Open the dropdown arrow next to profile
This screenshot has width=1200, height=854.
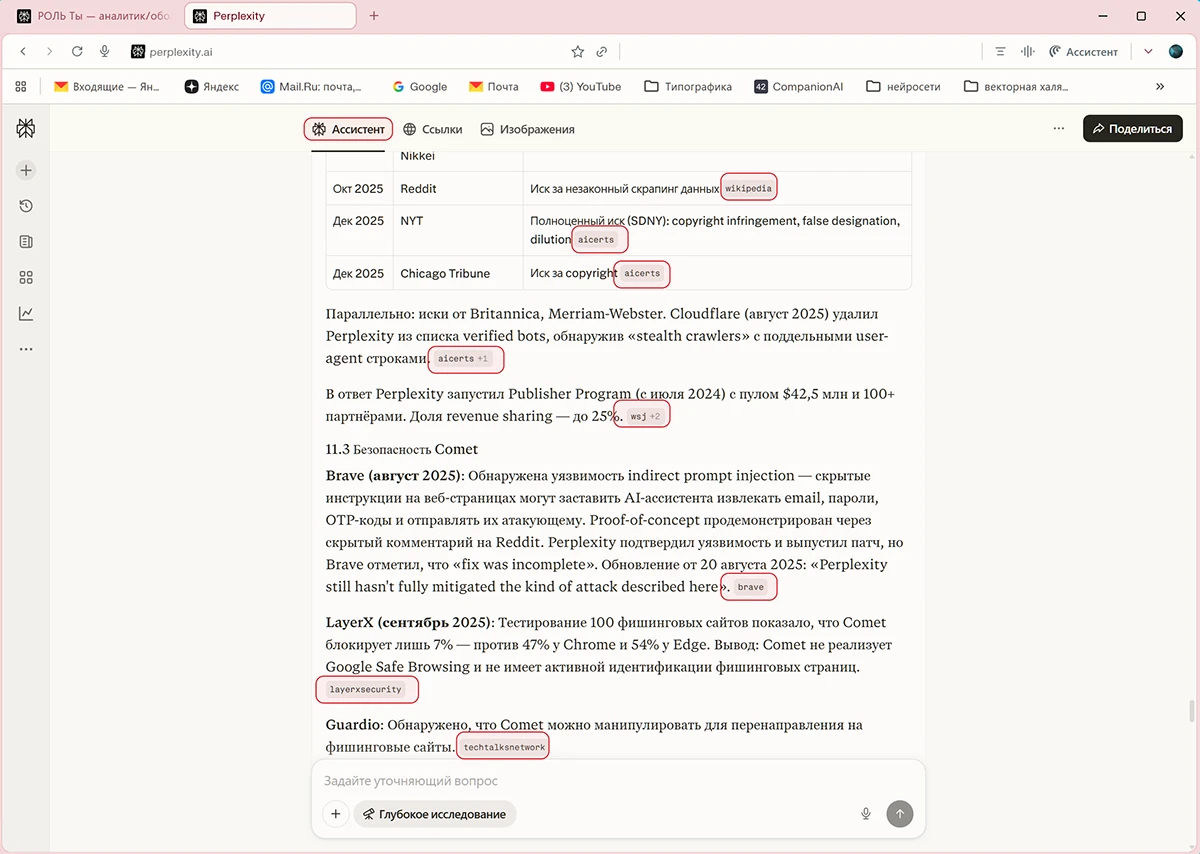tap(1148, 52)
